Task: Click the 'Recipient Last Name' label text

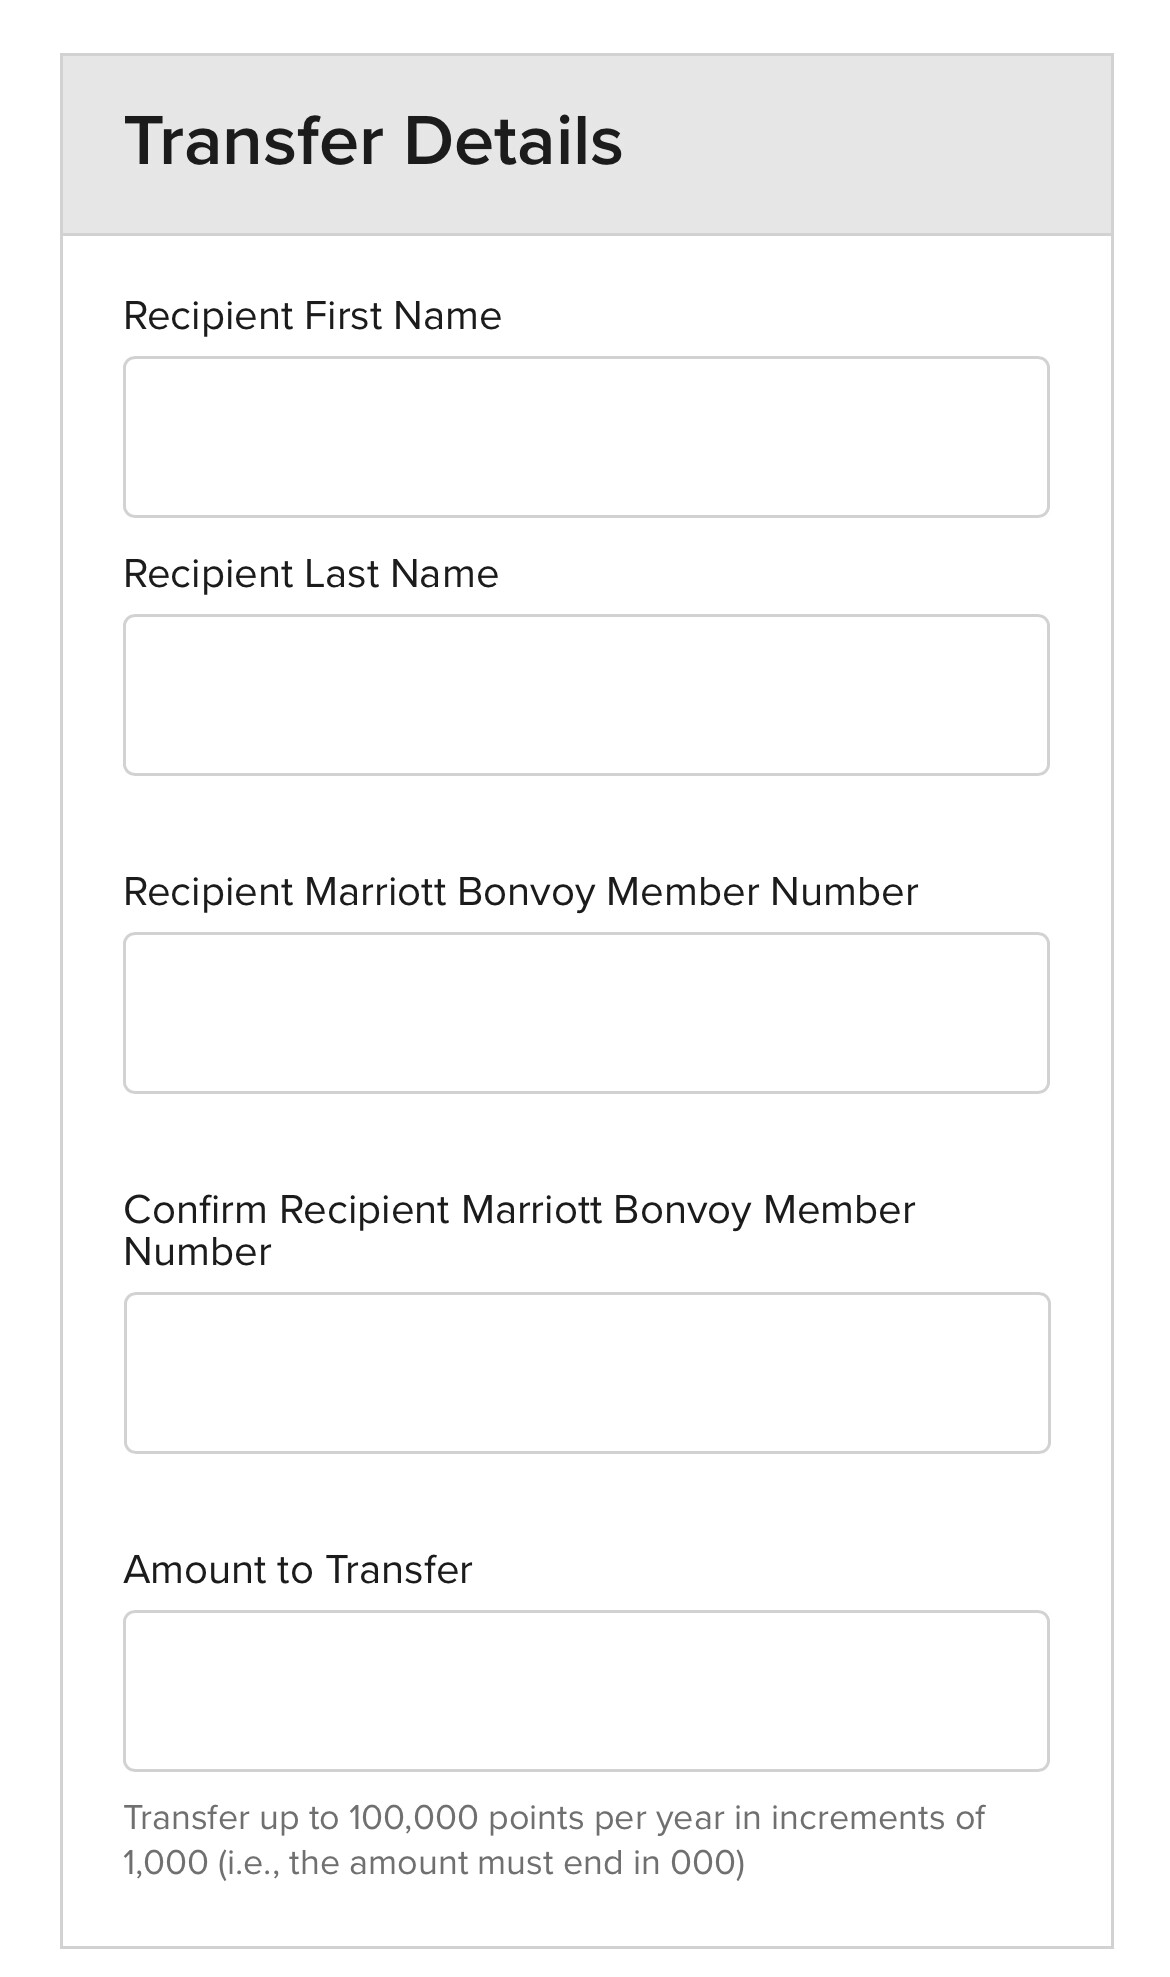Action: pos(311,574)
